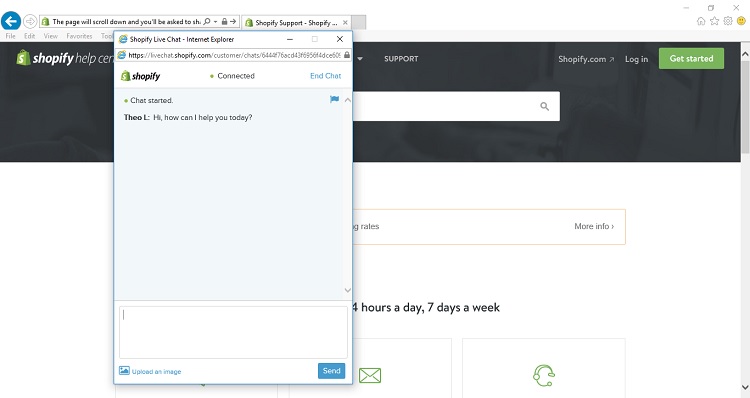This screenshot has height=398, width=750.
Task: Expand the dropdown caret left of SUPPORT
Action: pos(360,59)
